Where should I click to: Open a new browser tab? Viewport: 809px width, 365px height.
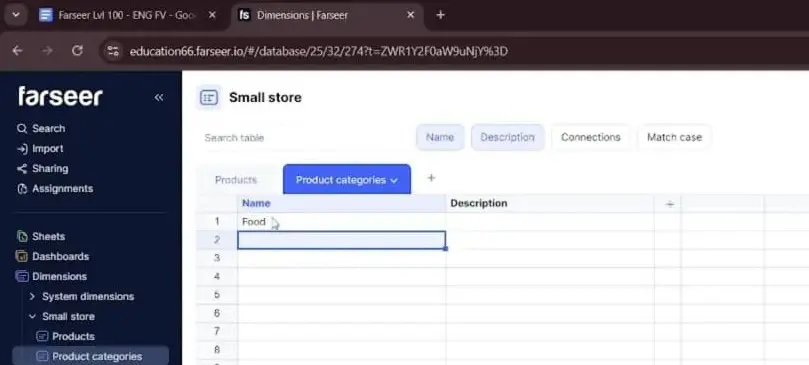(440, 15)
